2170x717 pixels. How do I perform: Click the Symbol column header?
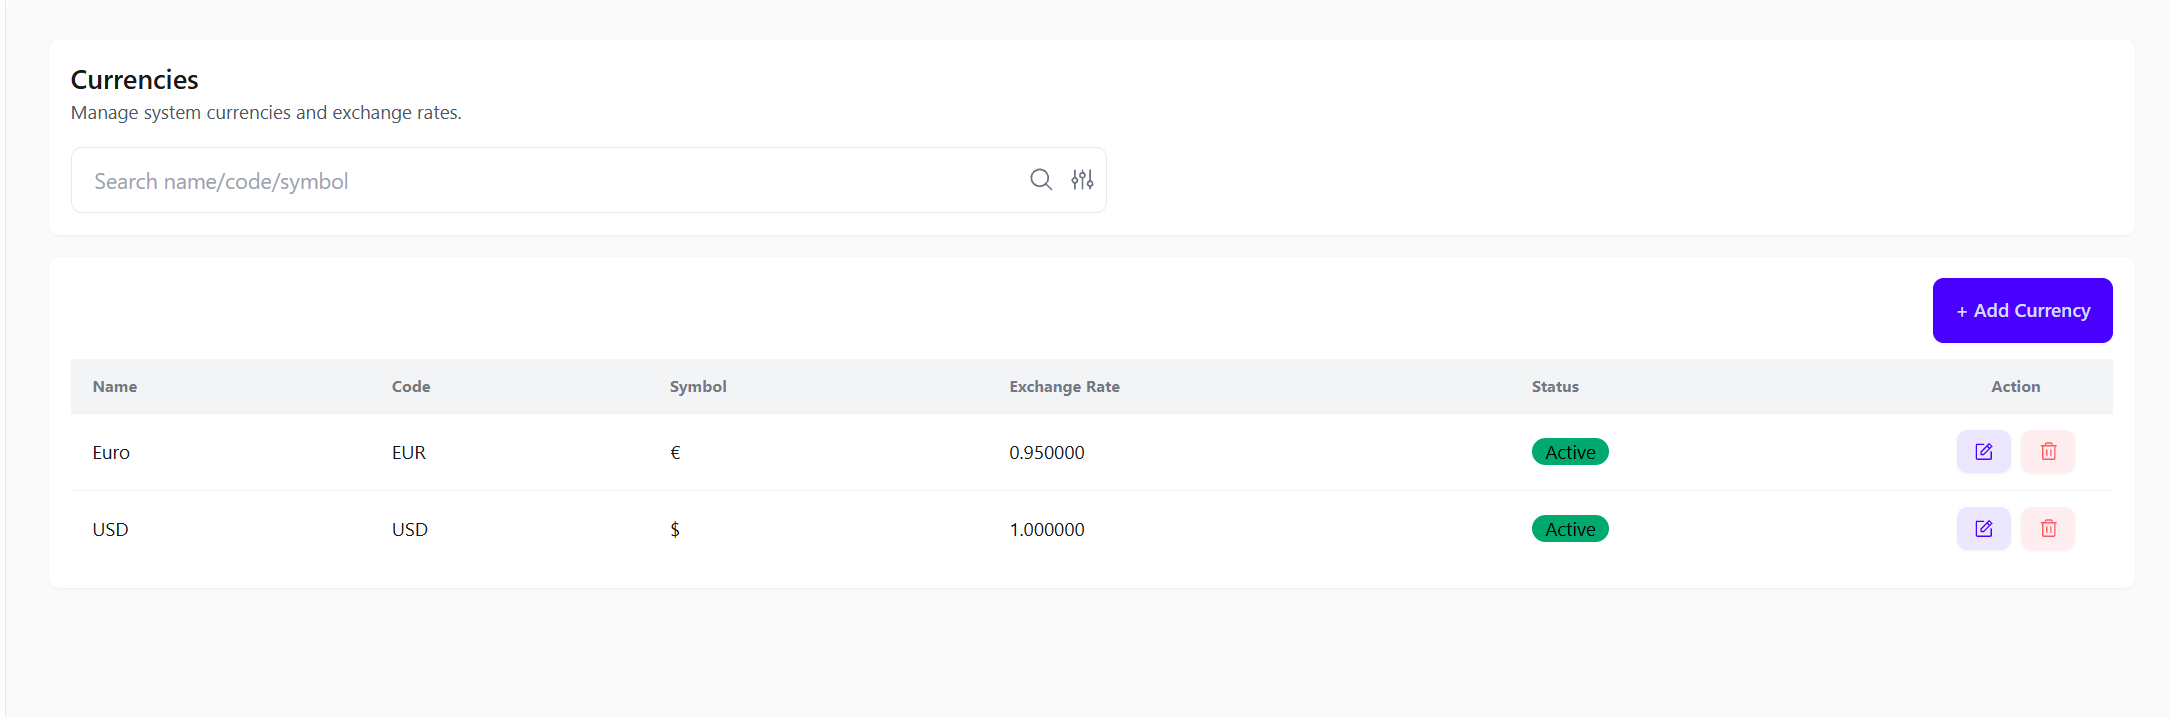pyautogui.click(x=698, y=387)
